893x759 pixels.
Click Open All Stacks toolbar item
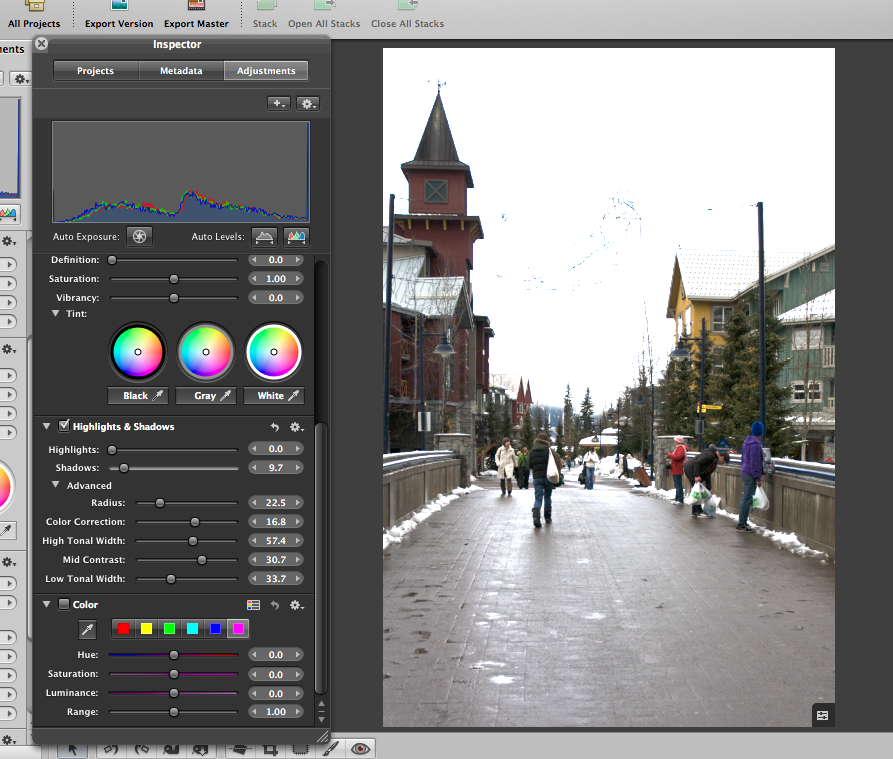point(324,15)
